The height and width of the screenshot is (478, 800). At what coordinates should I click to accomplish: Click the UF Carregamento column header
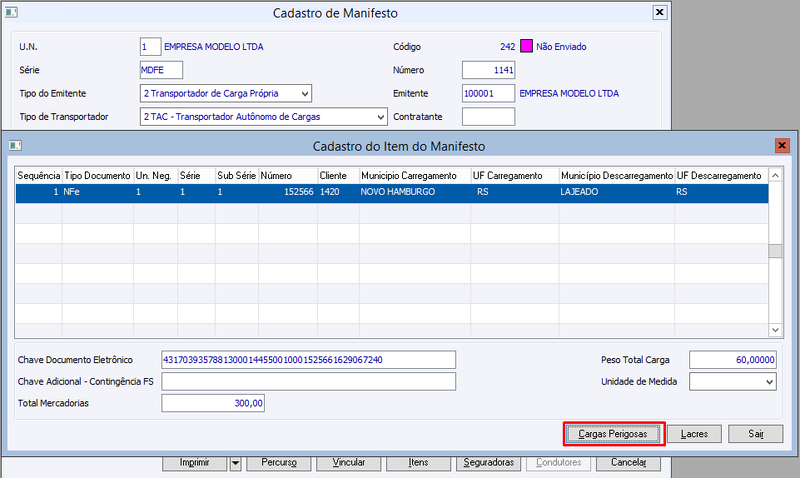click(514, 175)
